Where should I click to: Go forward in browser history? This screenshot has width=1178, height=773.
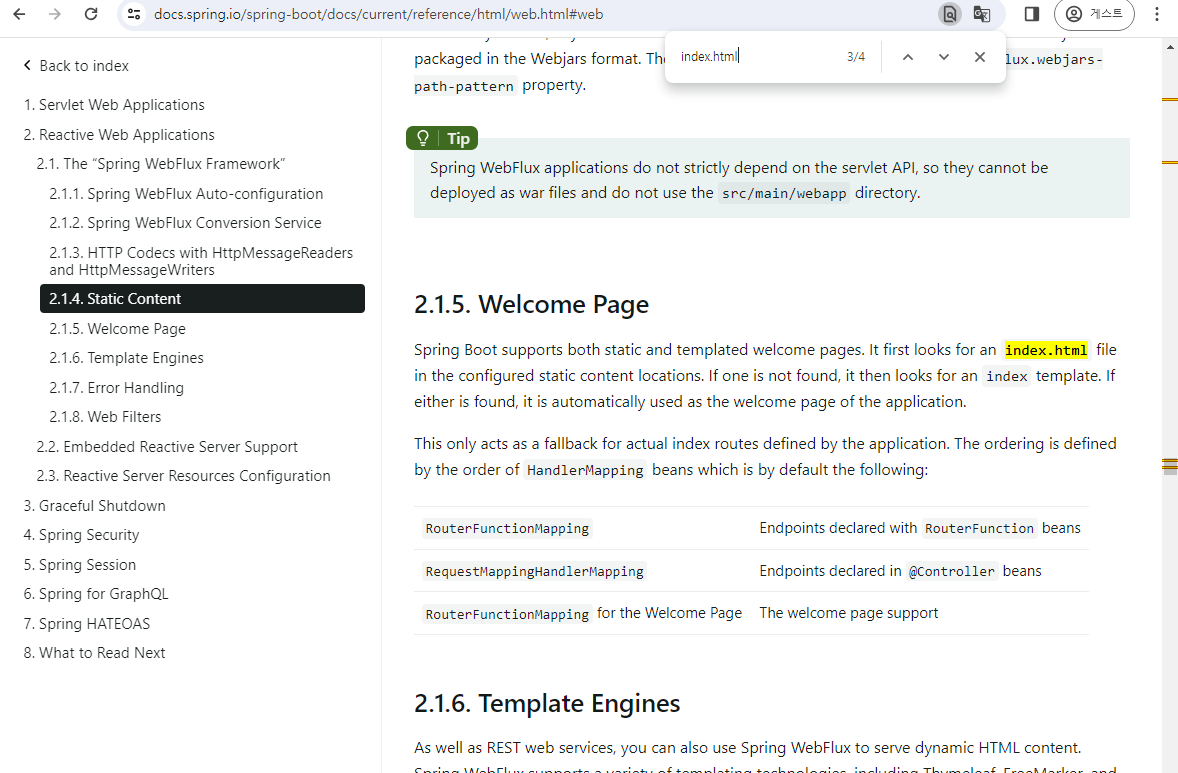pos(55,14)
